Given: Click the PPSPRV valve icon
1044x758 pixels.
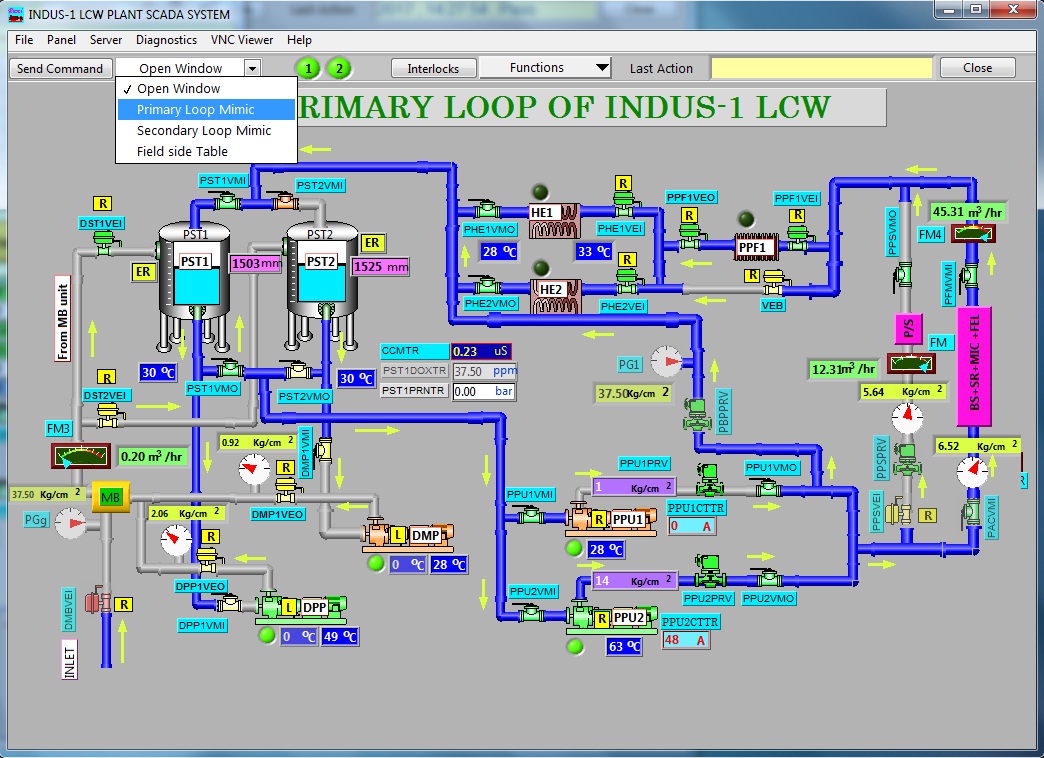Looking at the screenshot, I should point(906,459).
